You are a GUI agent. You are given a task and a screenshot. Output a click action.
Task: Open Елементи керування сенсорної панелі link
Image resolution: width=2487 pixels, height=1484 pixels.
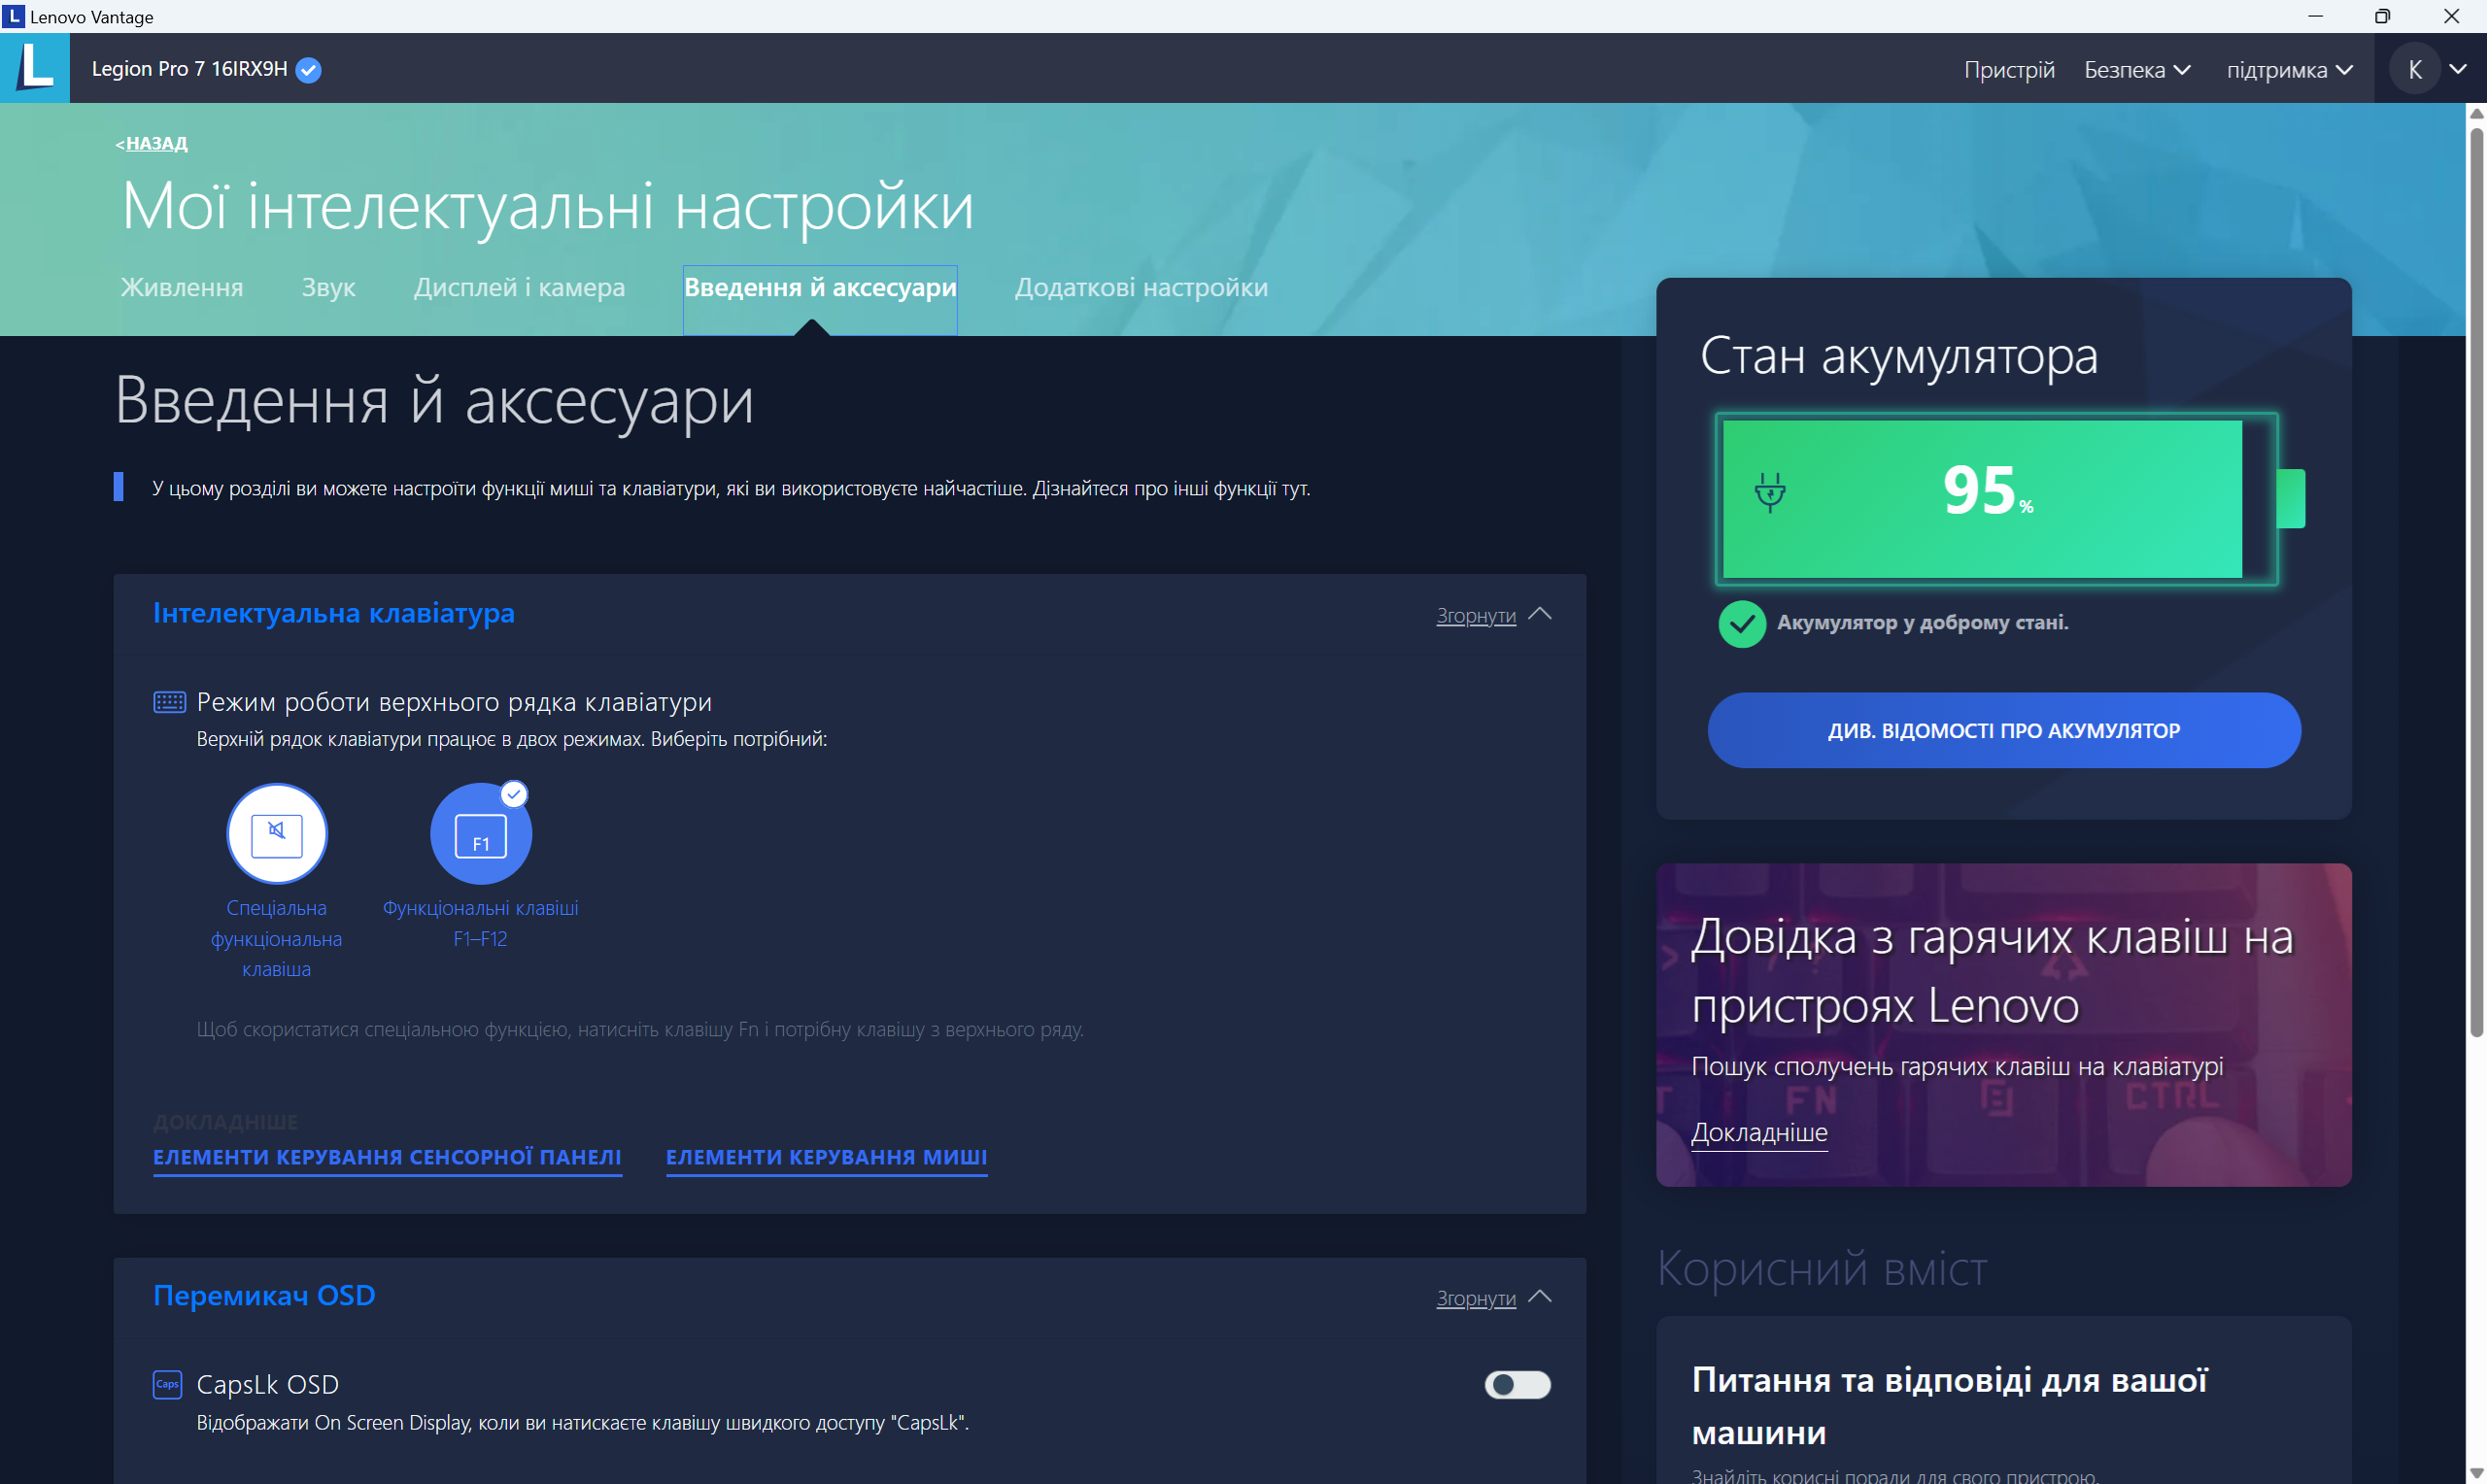[x=387, y=1157]
